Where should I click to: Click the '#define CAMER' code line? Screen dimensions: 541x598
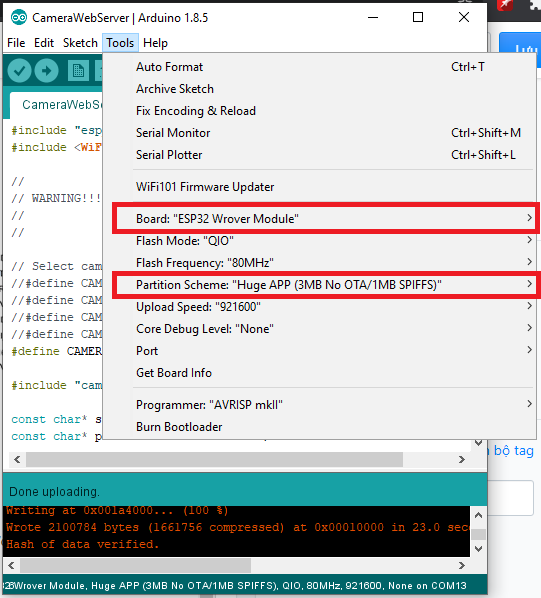pos(56,351)
